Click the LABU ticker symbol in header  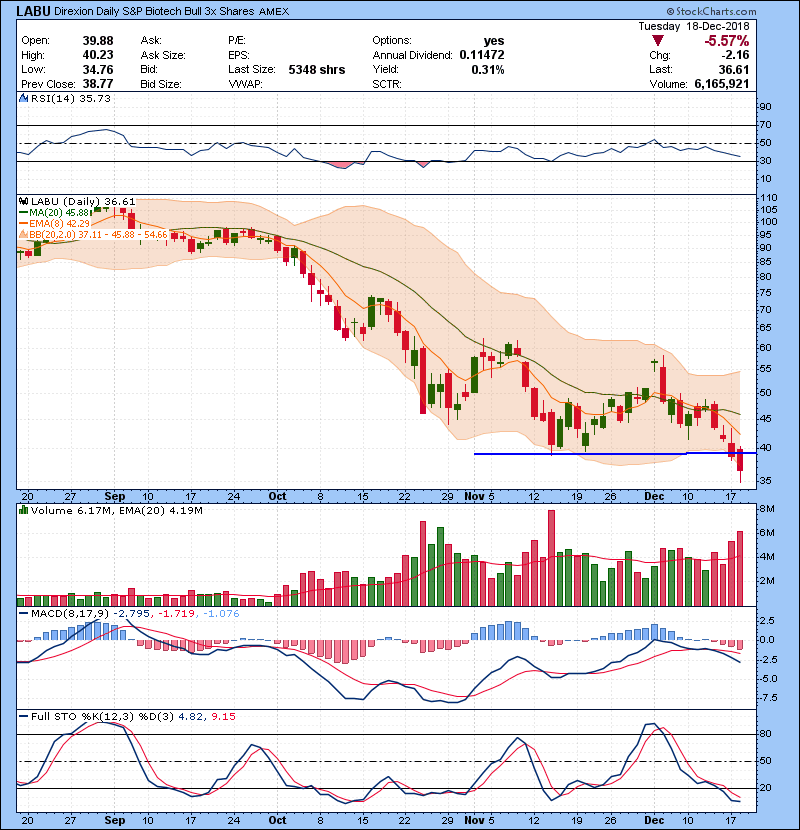tap(33, 11)
